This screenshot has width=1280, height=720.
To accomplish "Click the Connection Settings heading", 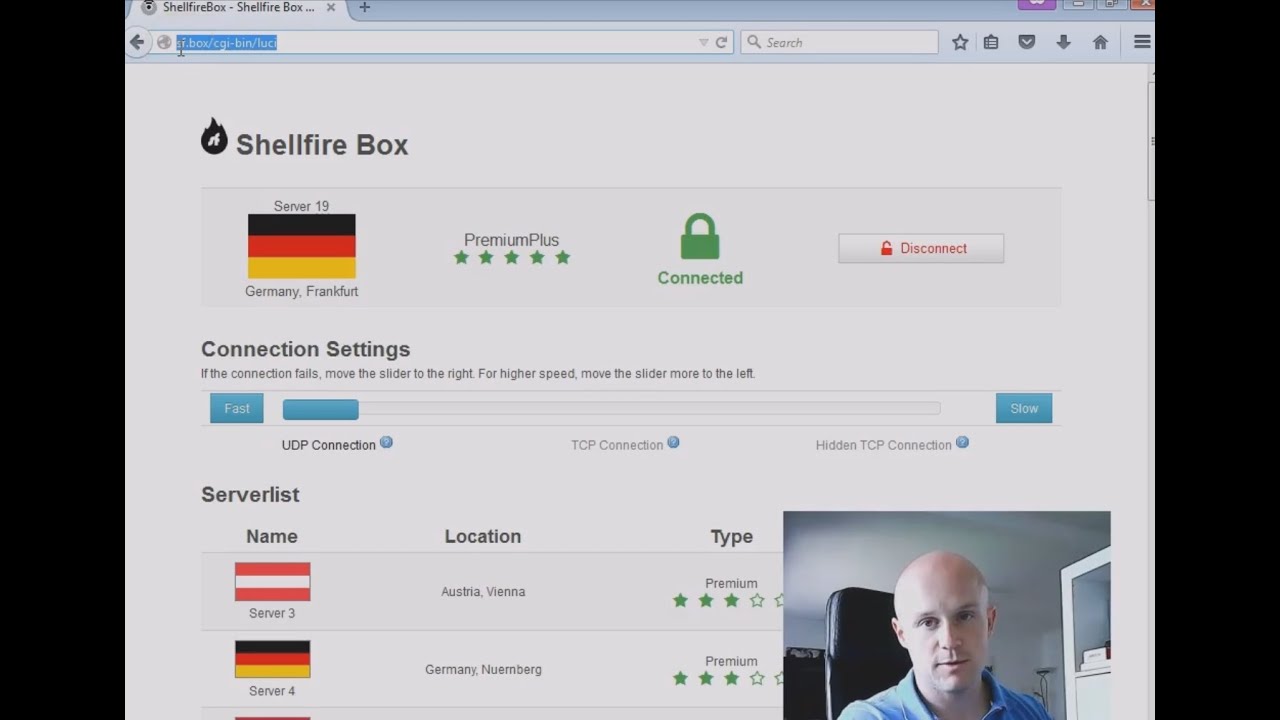I will [305, 349].
